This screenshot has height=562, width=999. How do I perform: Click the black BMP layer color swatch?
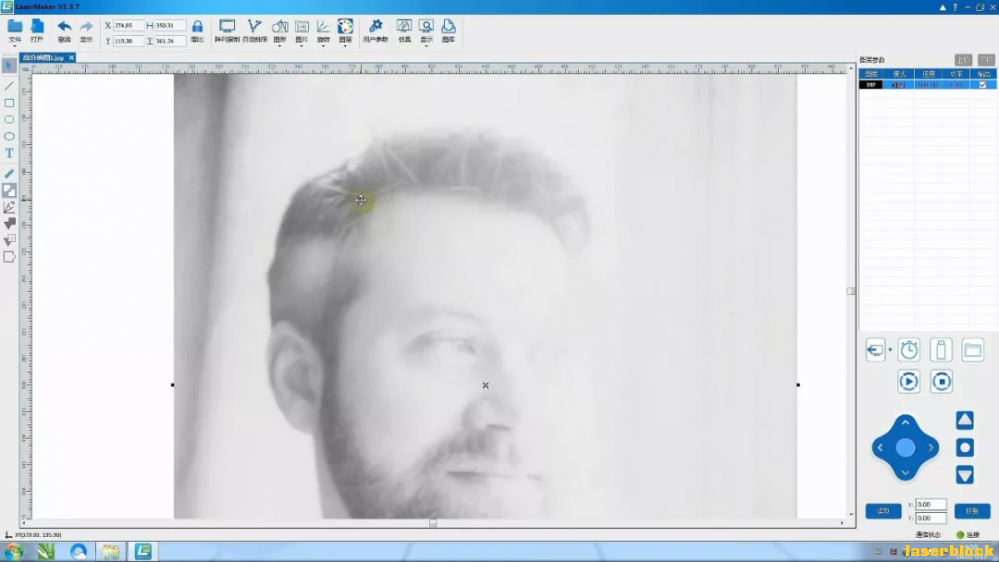tap(871, 85)
